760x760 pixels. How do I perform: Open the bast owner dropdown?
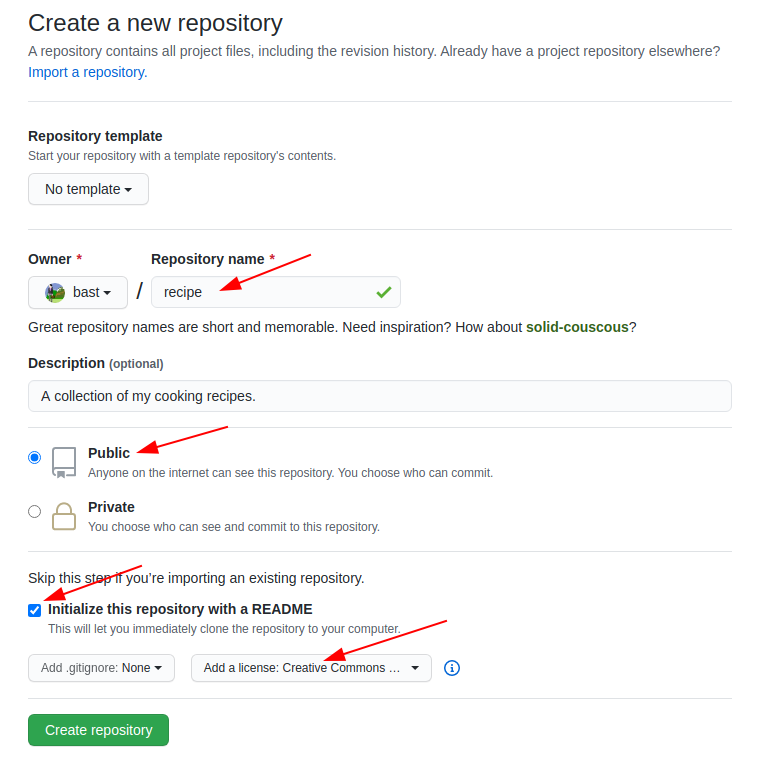click(x=78, y=292)
